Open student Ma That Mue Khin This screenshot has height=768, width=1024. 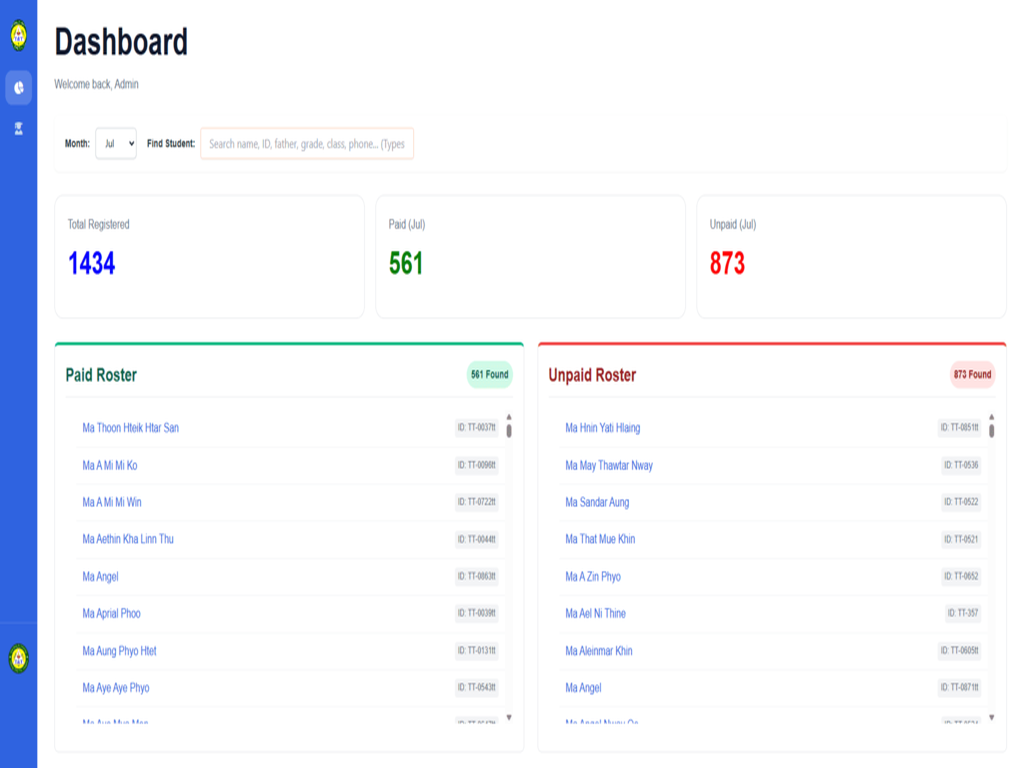click(600, 539)
